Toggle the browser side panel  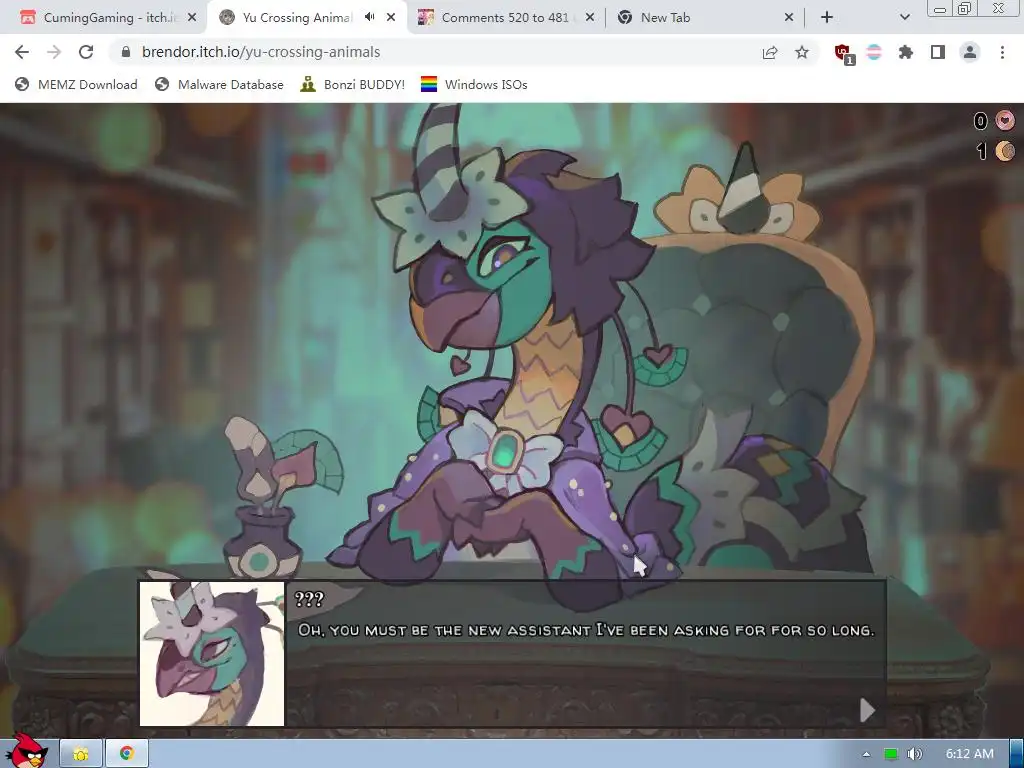pyautogui.click(x=938, y=52)
